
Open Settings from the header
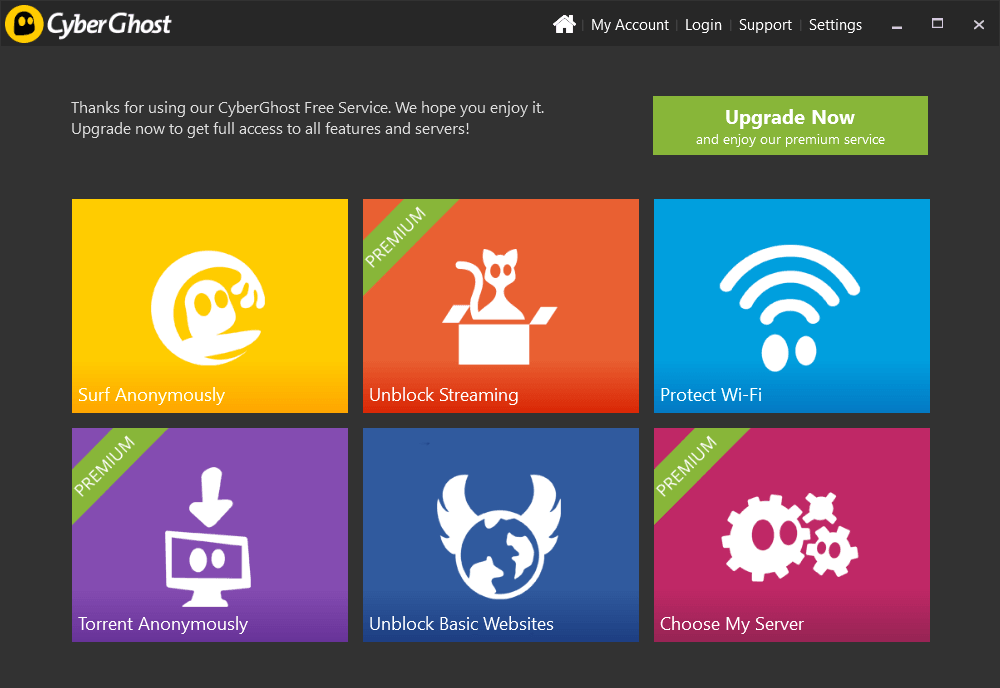point(835,25)
